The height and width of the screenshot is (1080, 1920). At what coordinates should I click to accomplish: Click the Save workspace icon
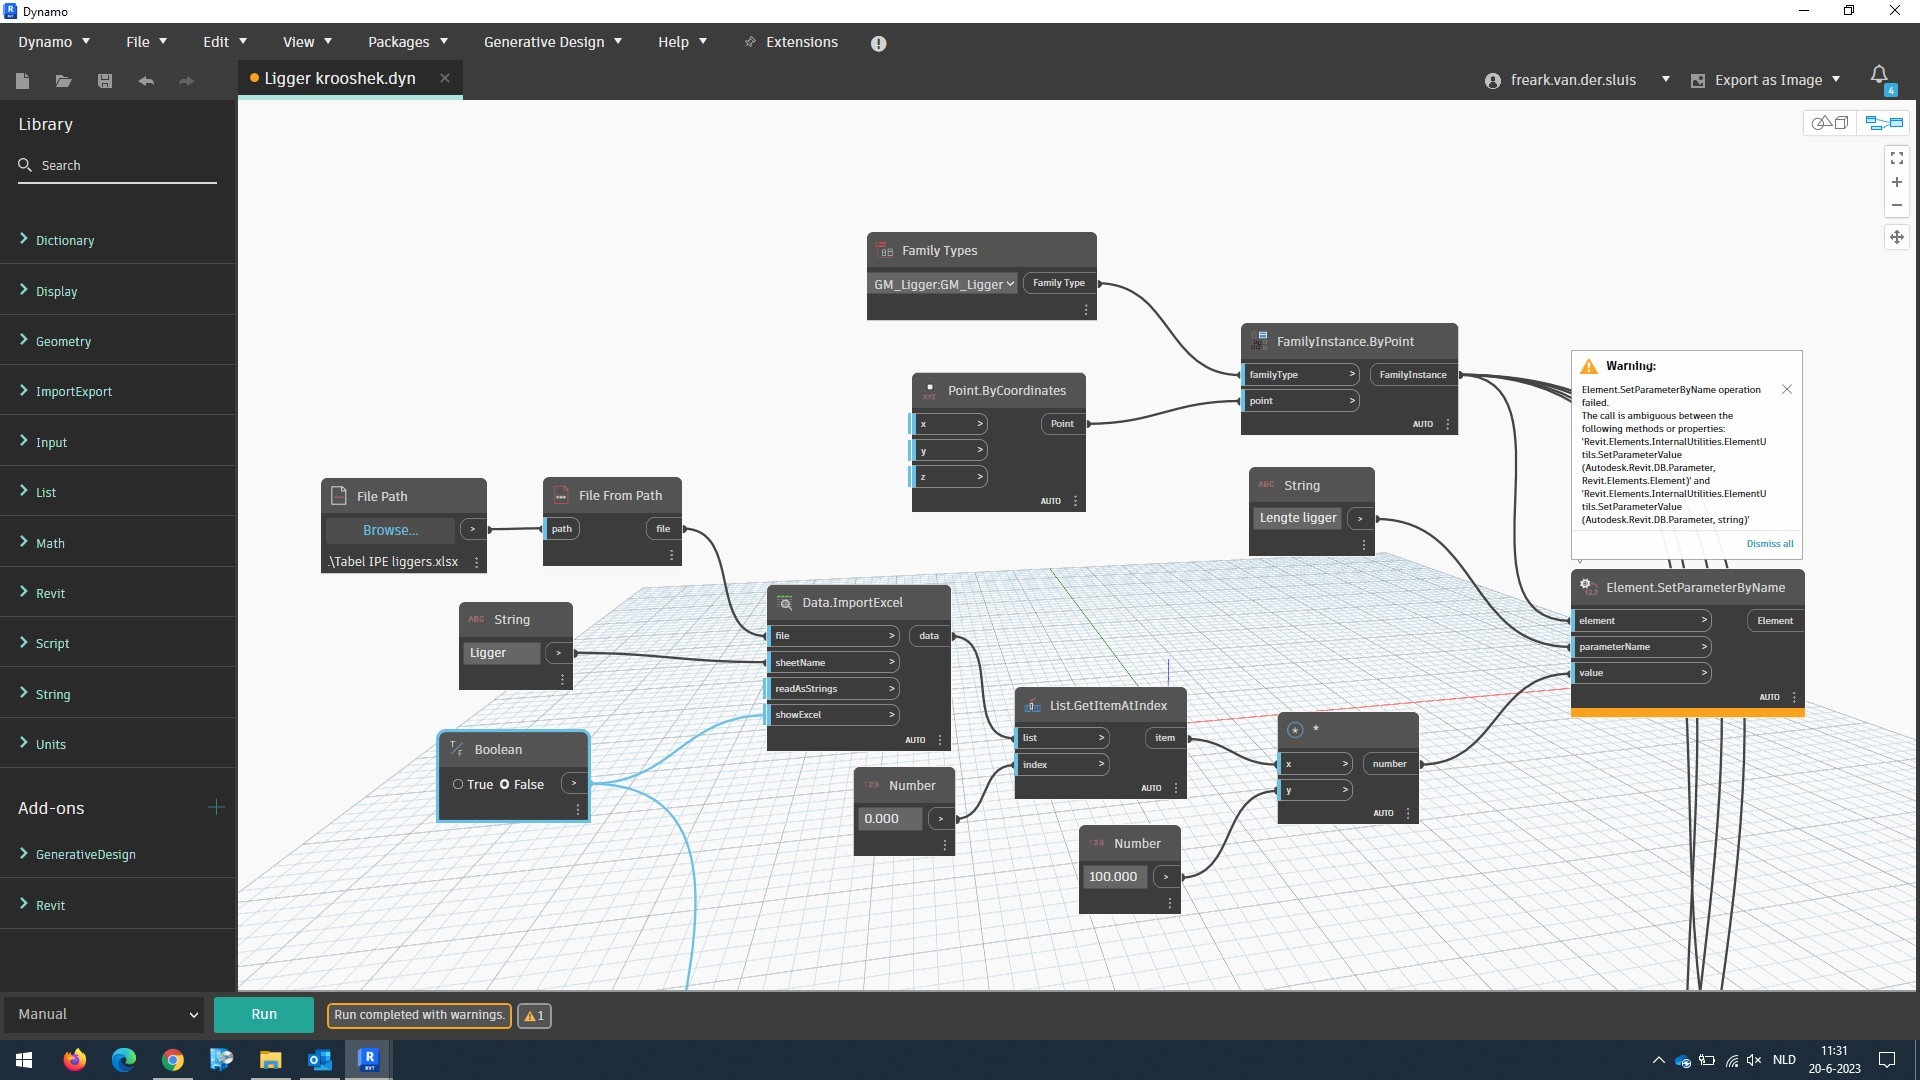click(104, 81)
